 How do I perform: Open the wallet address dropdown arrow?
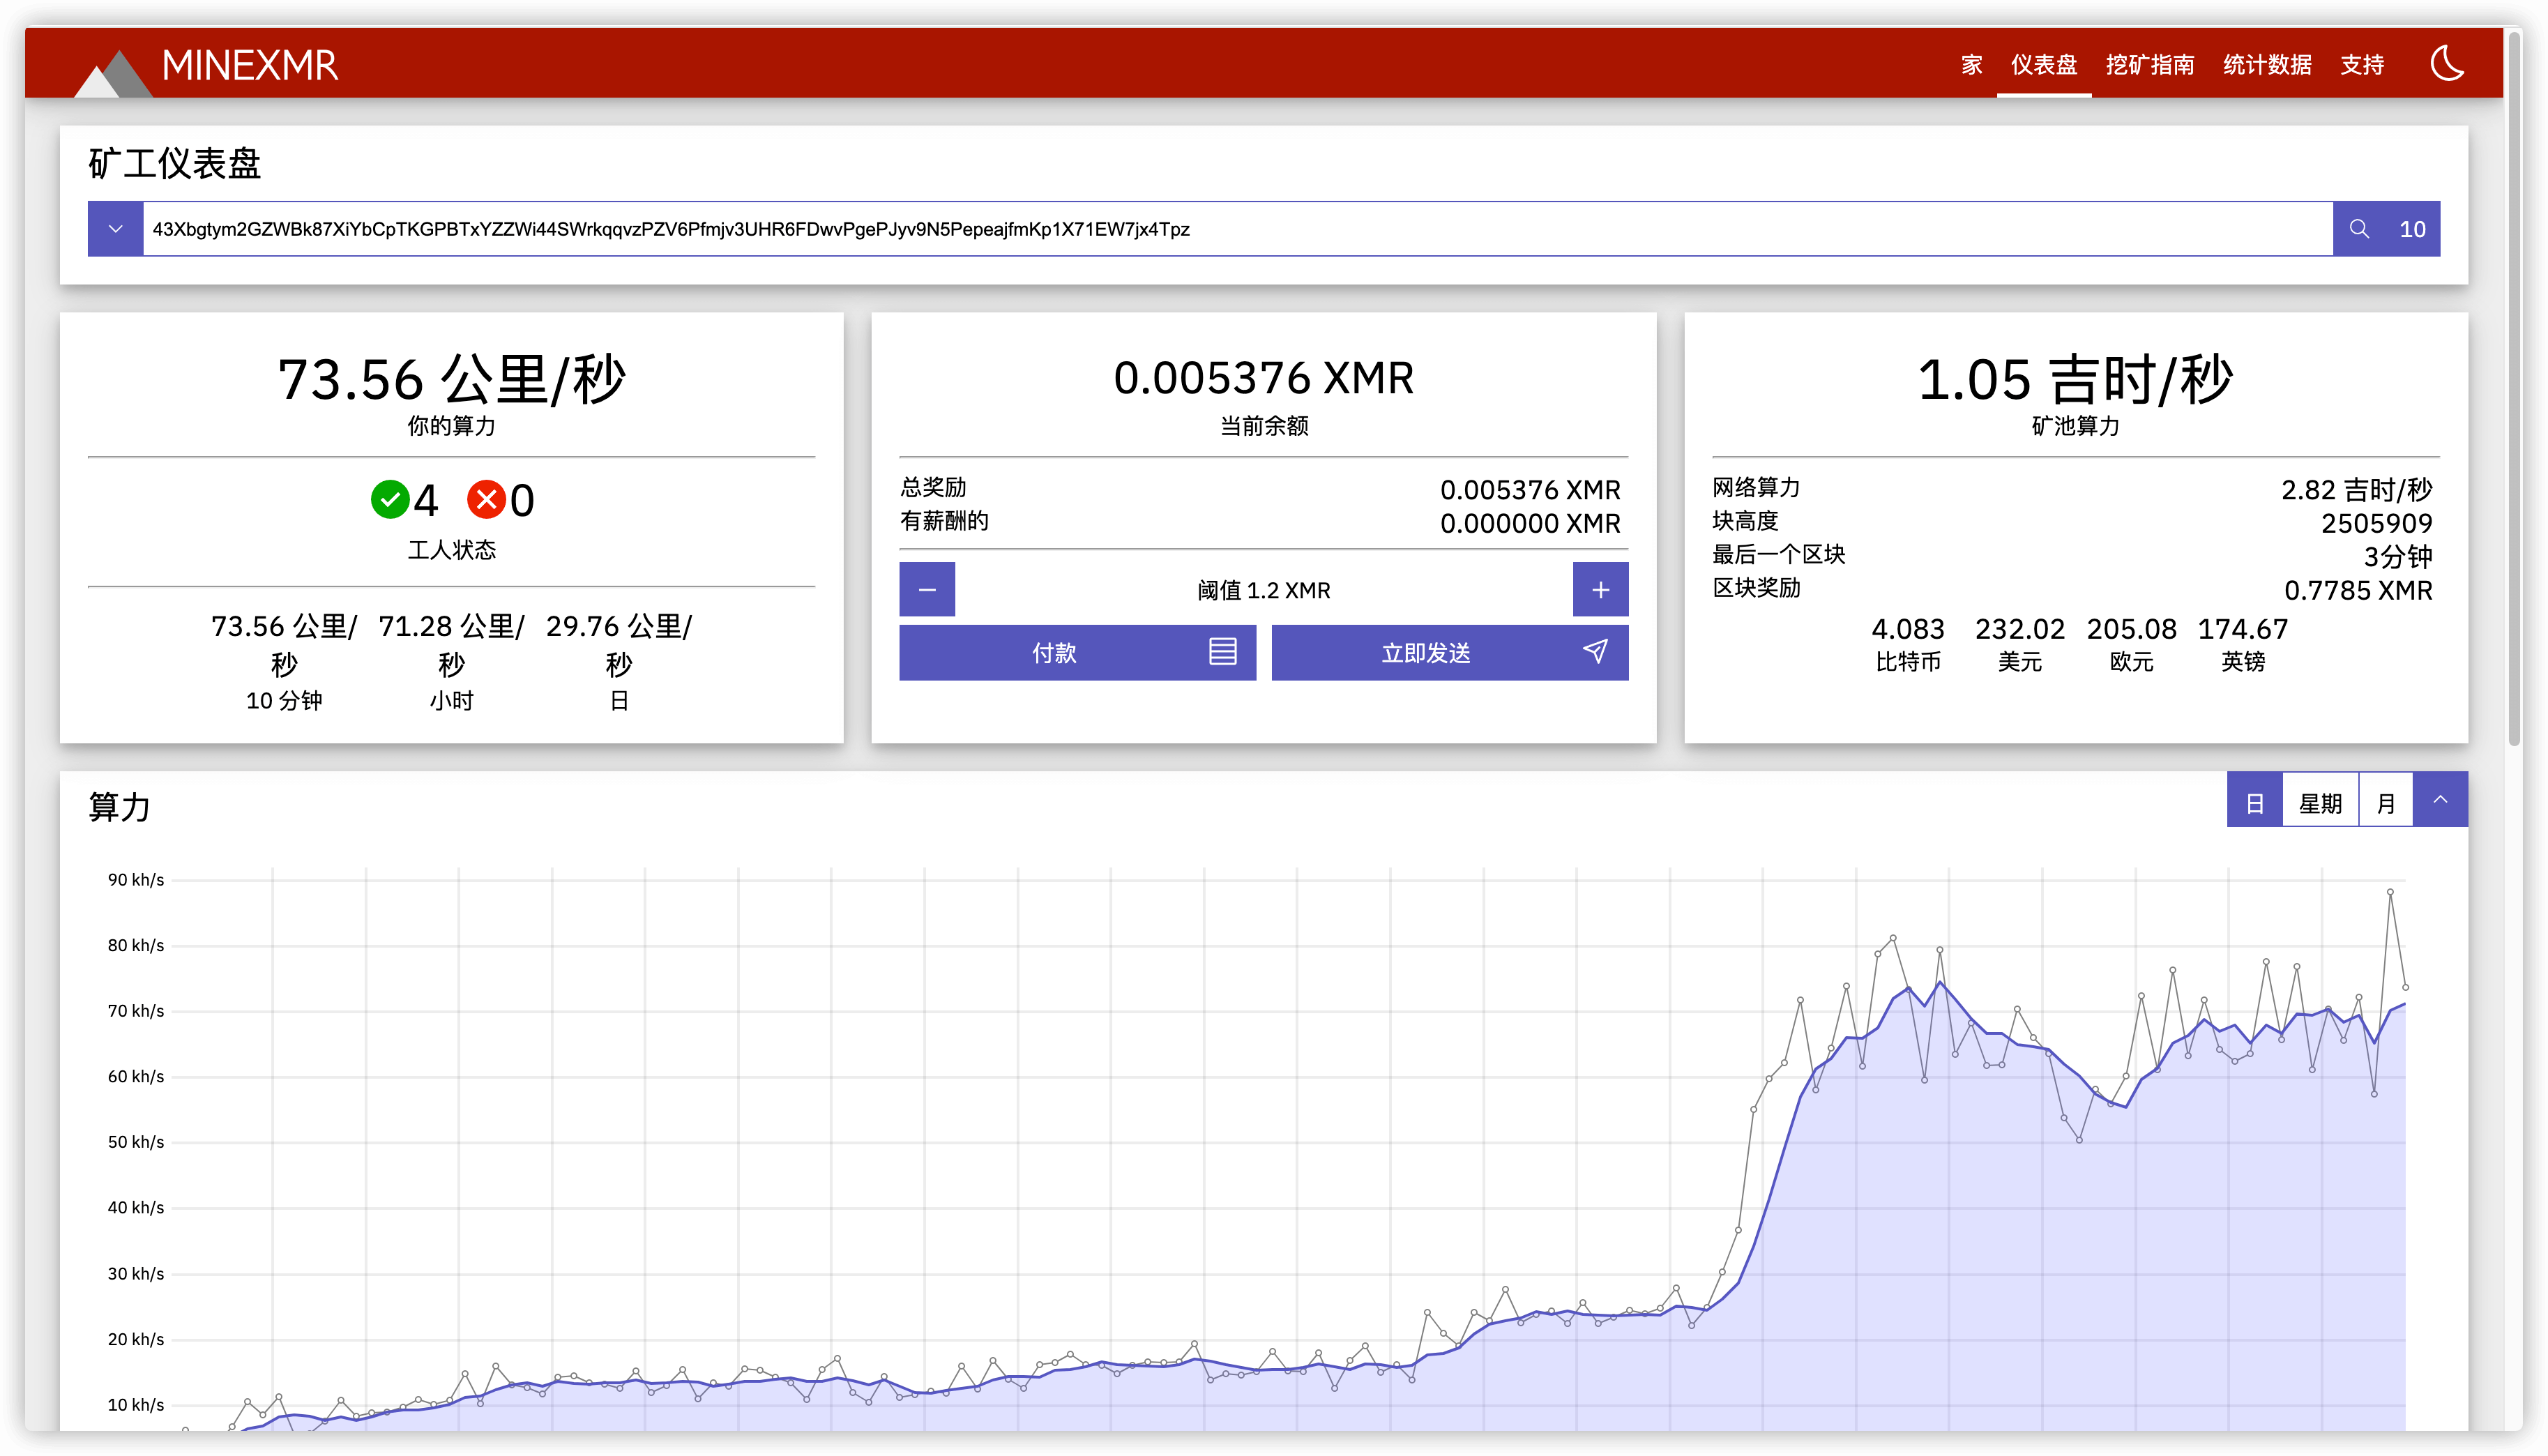(x=116, y=229)
